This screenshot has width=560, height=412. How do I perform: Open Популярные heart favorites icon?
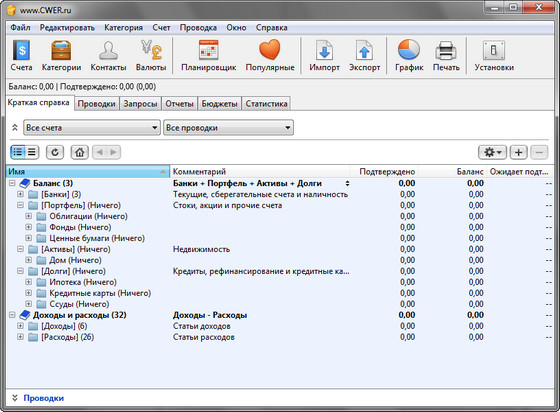[270, 50]
